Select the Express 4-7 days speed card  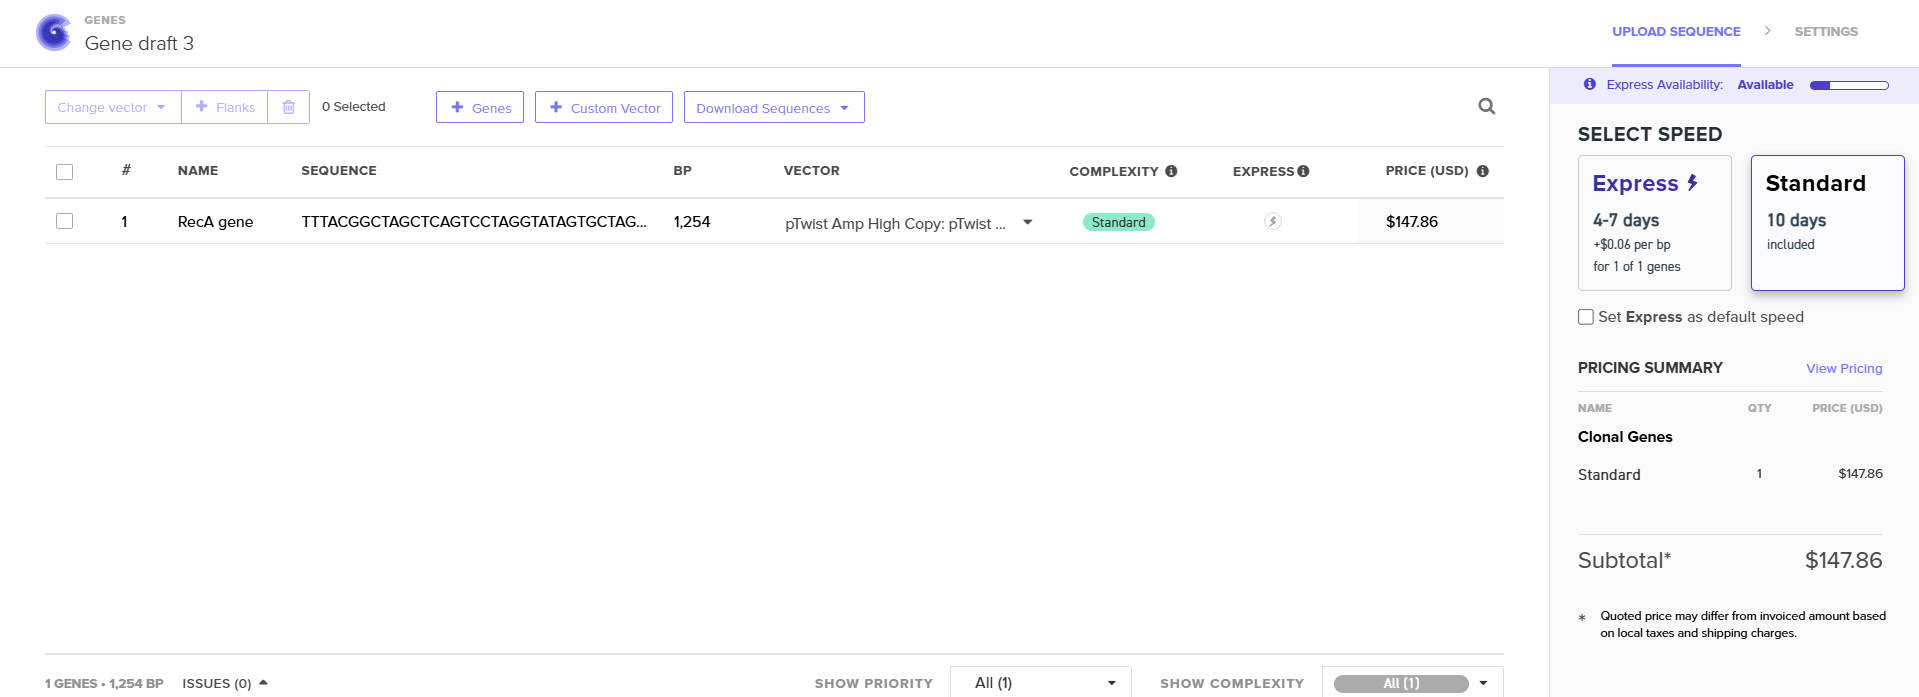[1655, 223]
